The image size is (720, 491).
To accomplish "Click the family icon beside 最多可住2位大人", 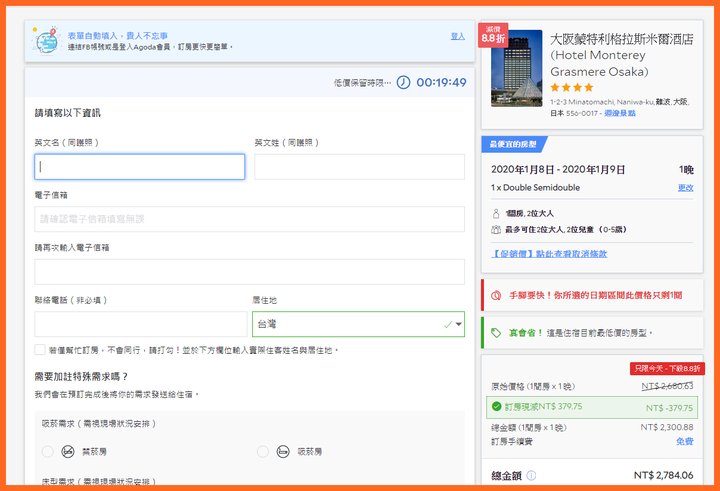I will coord(496,230).
